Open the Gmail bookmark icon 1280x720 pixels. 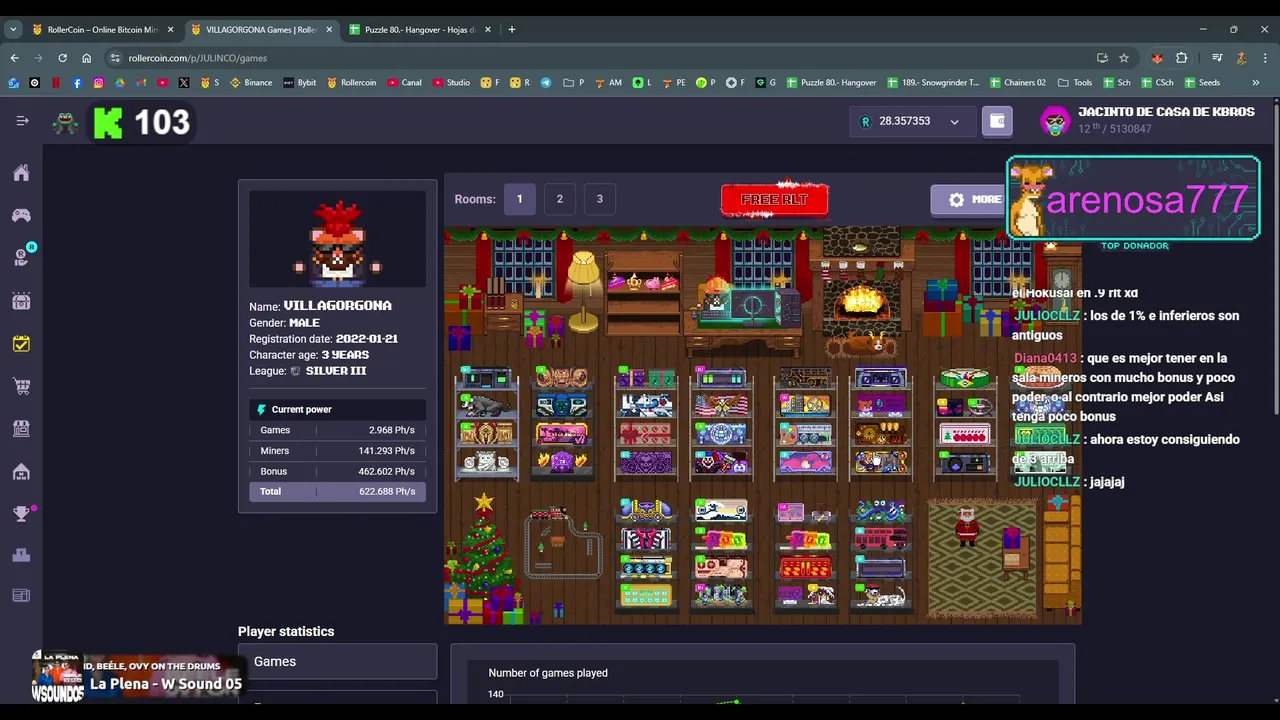[141, 83]
